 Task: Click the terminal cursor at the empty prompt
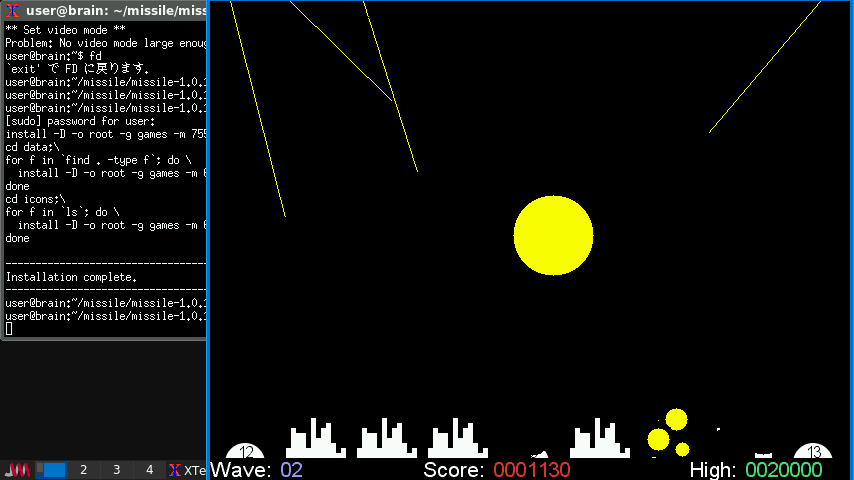coord(9,329)
